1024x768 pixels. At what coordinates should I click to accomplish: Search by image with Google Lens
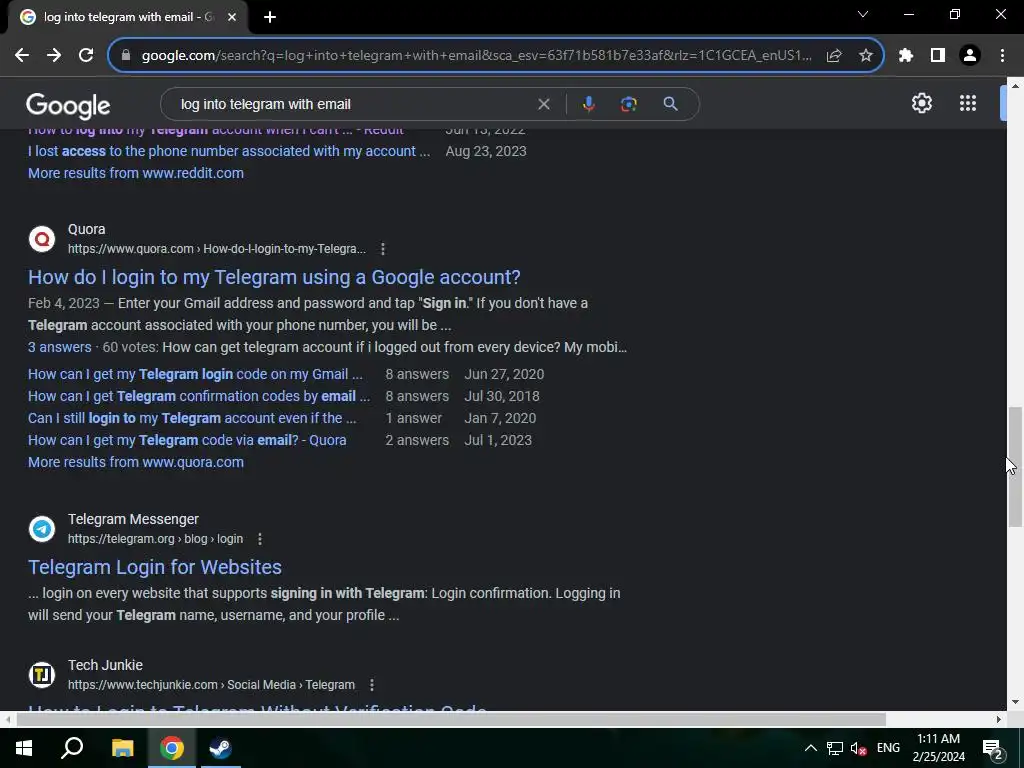[628, 104]
